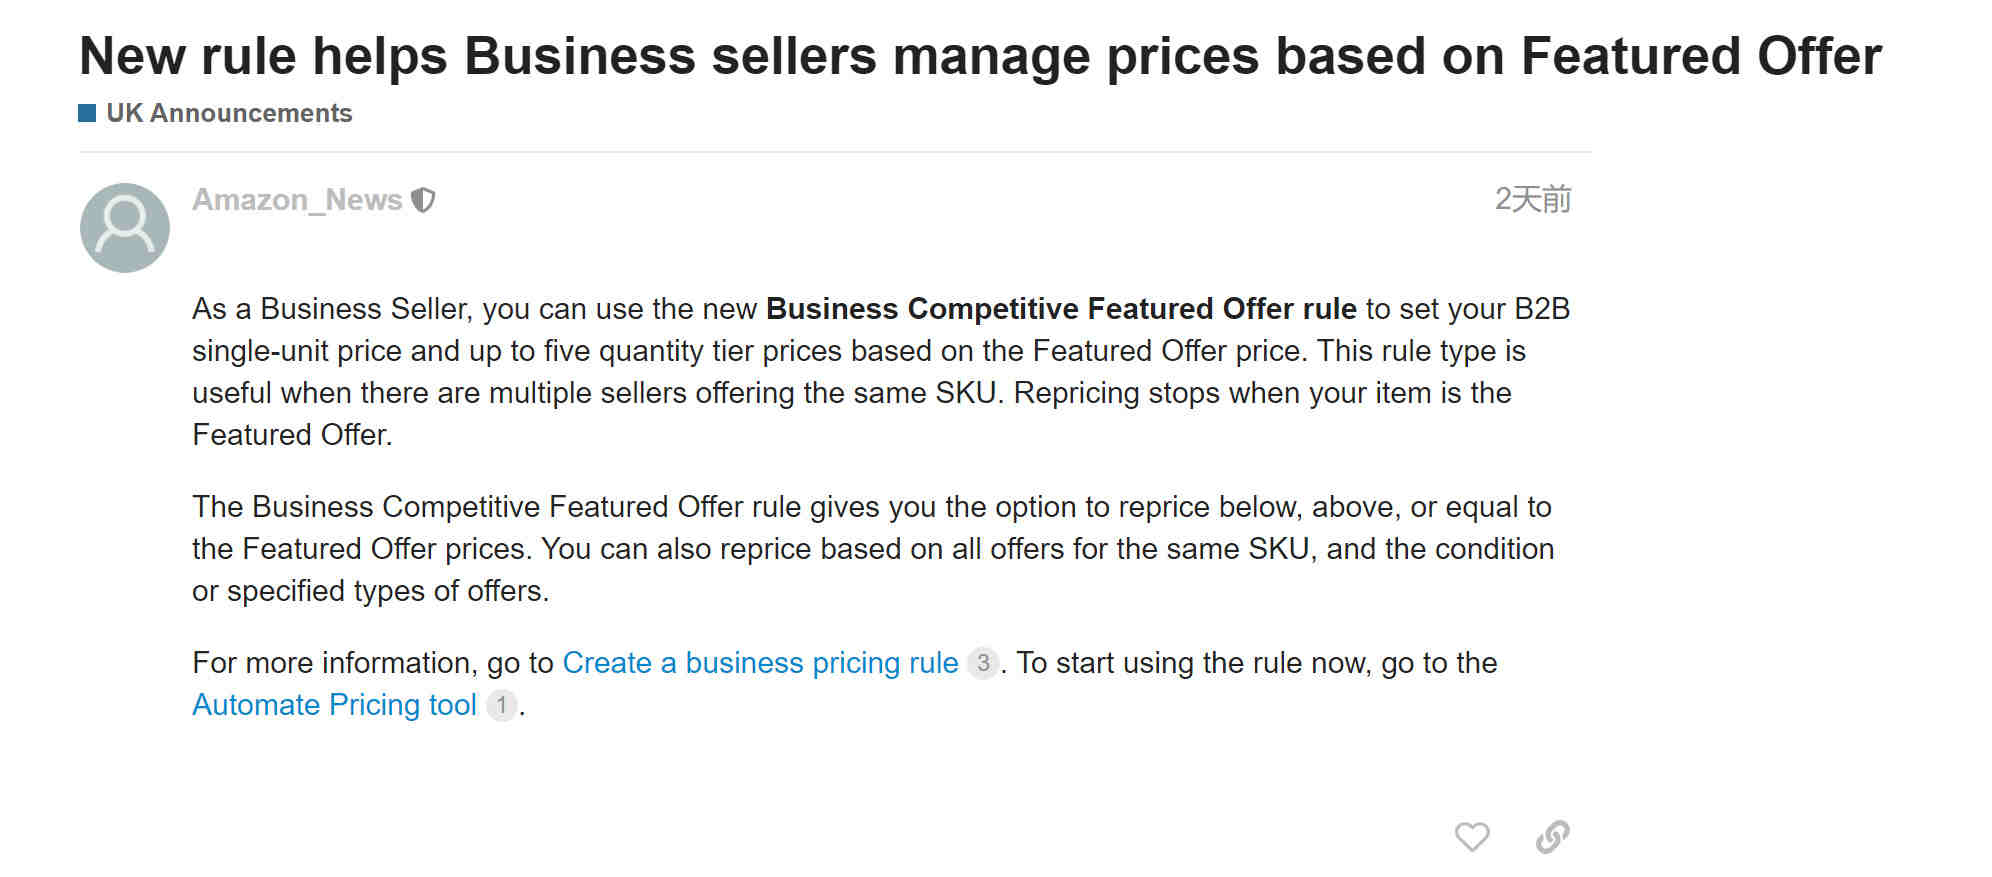Click the sentence starting 'Repricing stops when'
This screenshot has width=1992, height=877.
pyautogui.click(x=1262, y=393)
